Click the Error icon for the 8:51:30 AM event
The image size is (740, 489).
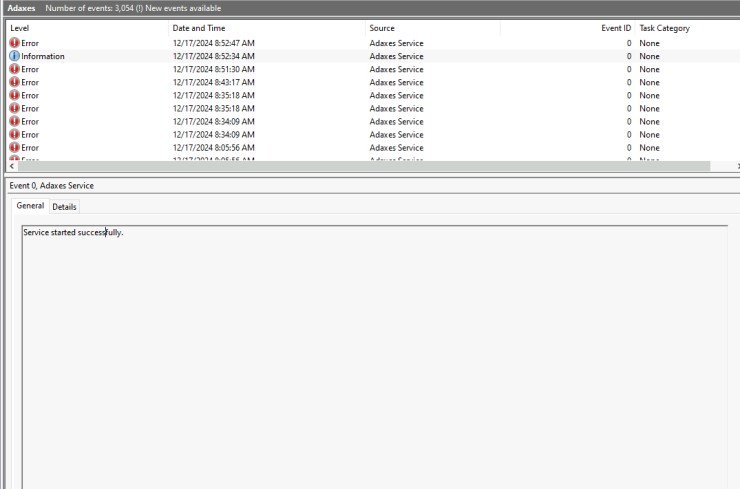click(15, 69)
